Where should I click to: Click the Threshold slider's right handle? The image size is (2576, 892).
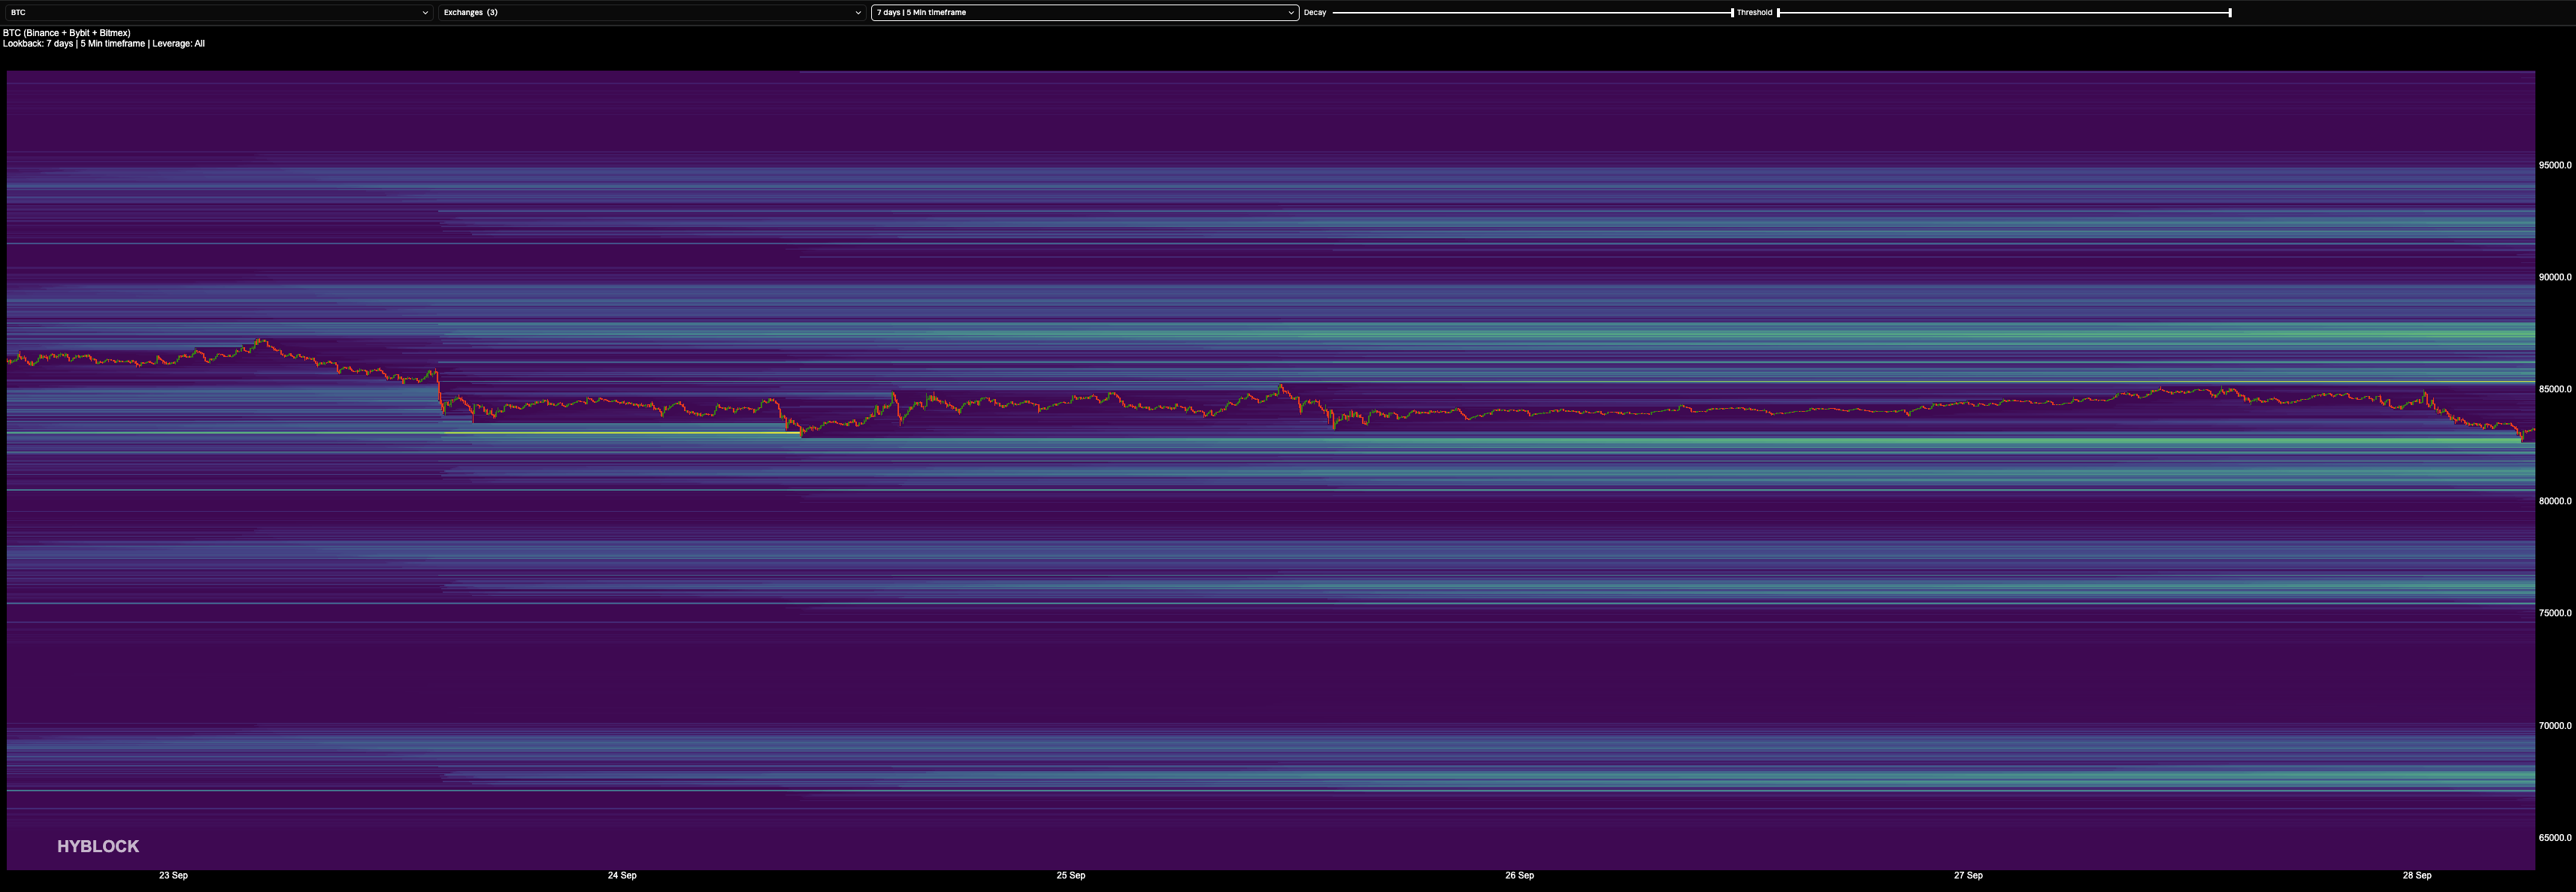(x=2230, y=13)
